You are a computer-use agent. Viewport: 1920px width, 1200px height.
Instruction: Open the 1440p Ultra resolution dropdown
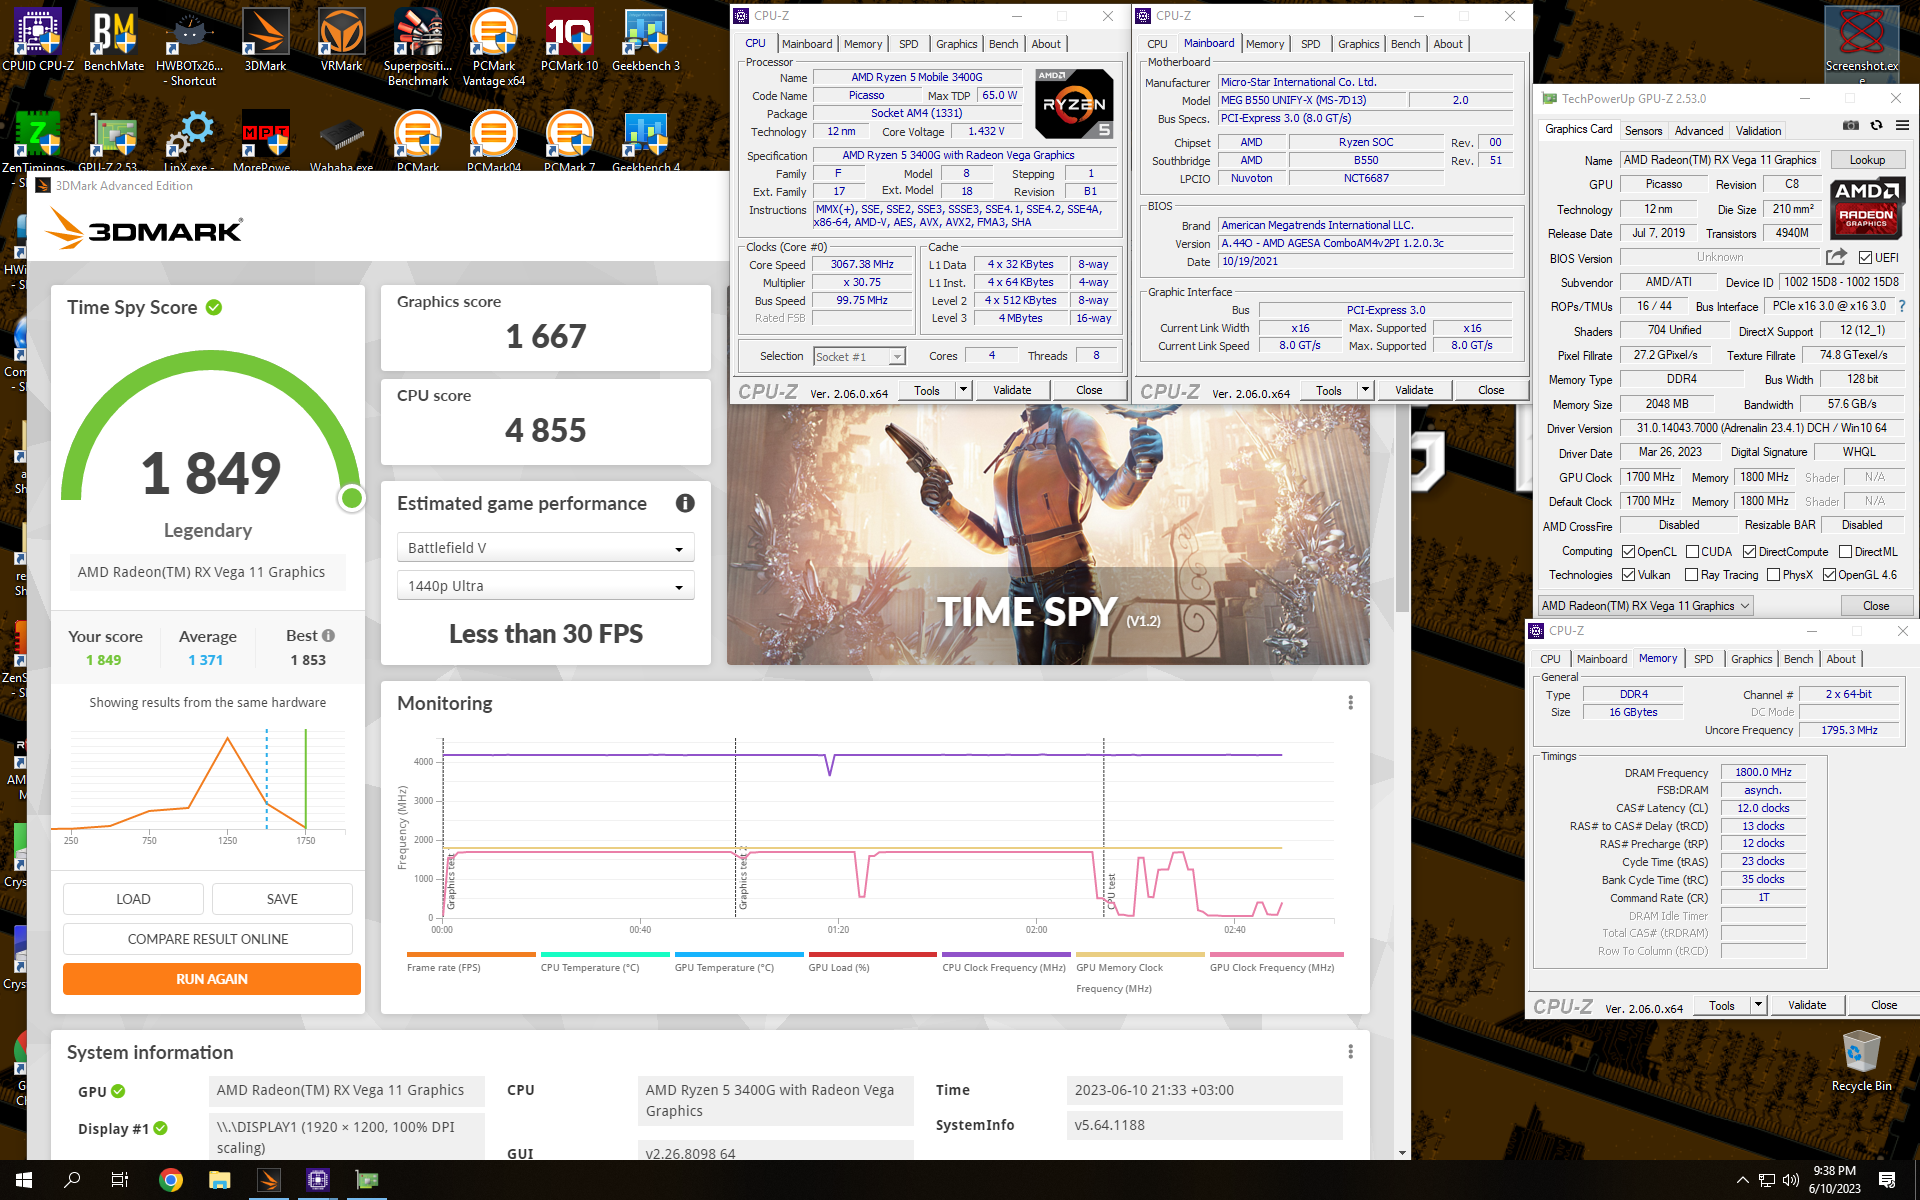click(546, 586)
